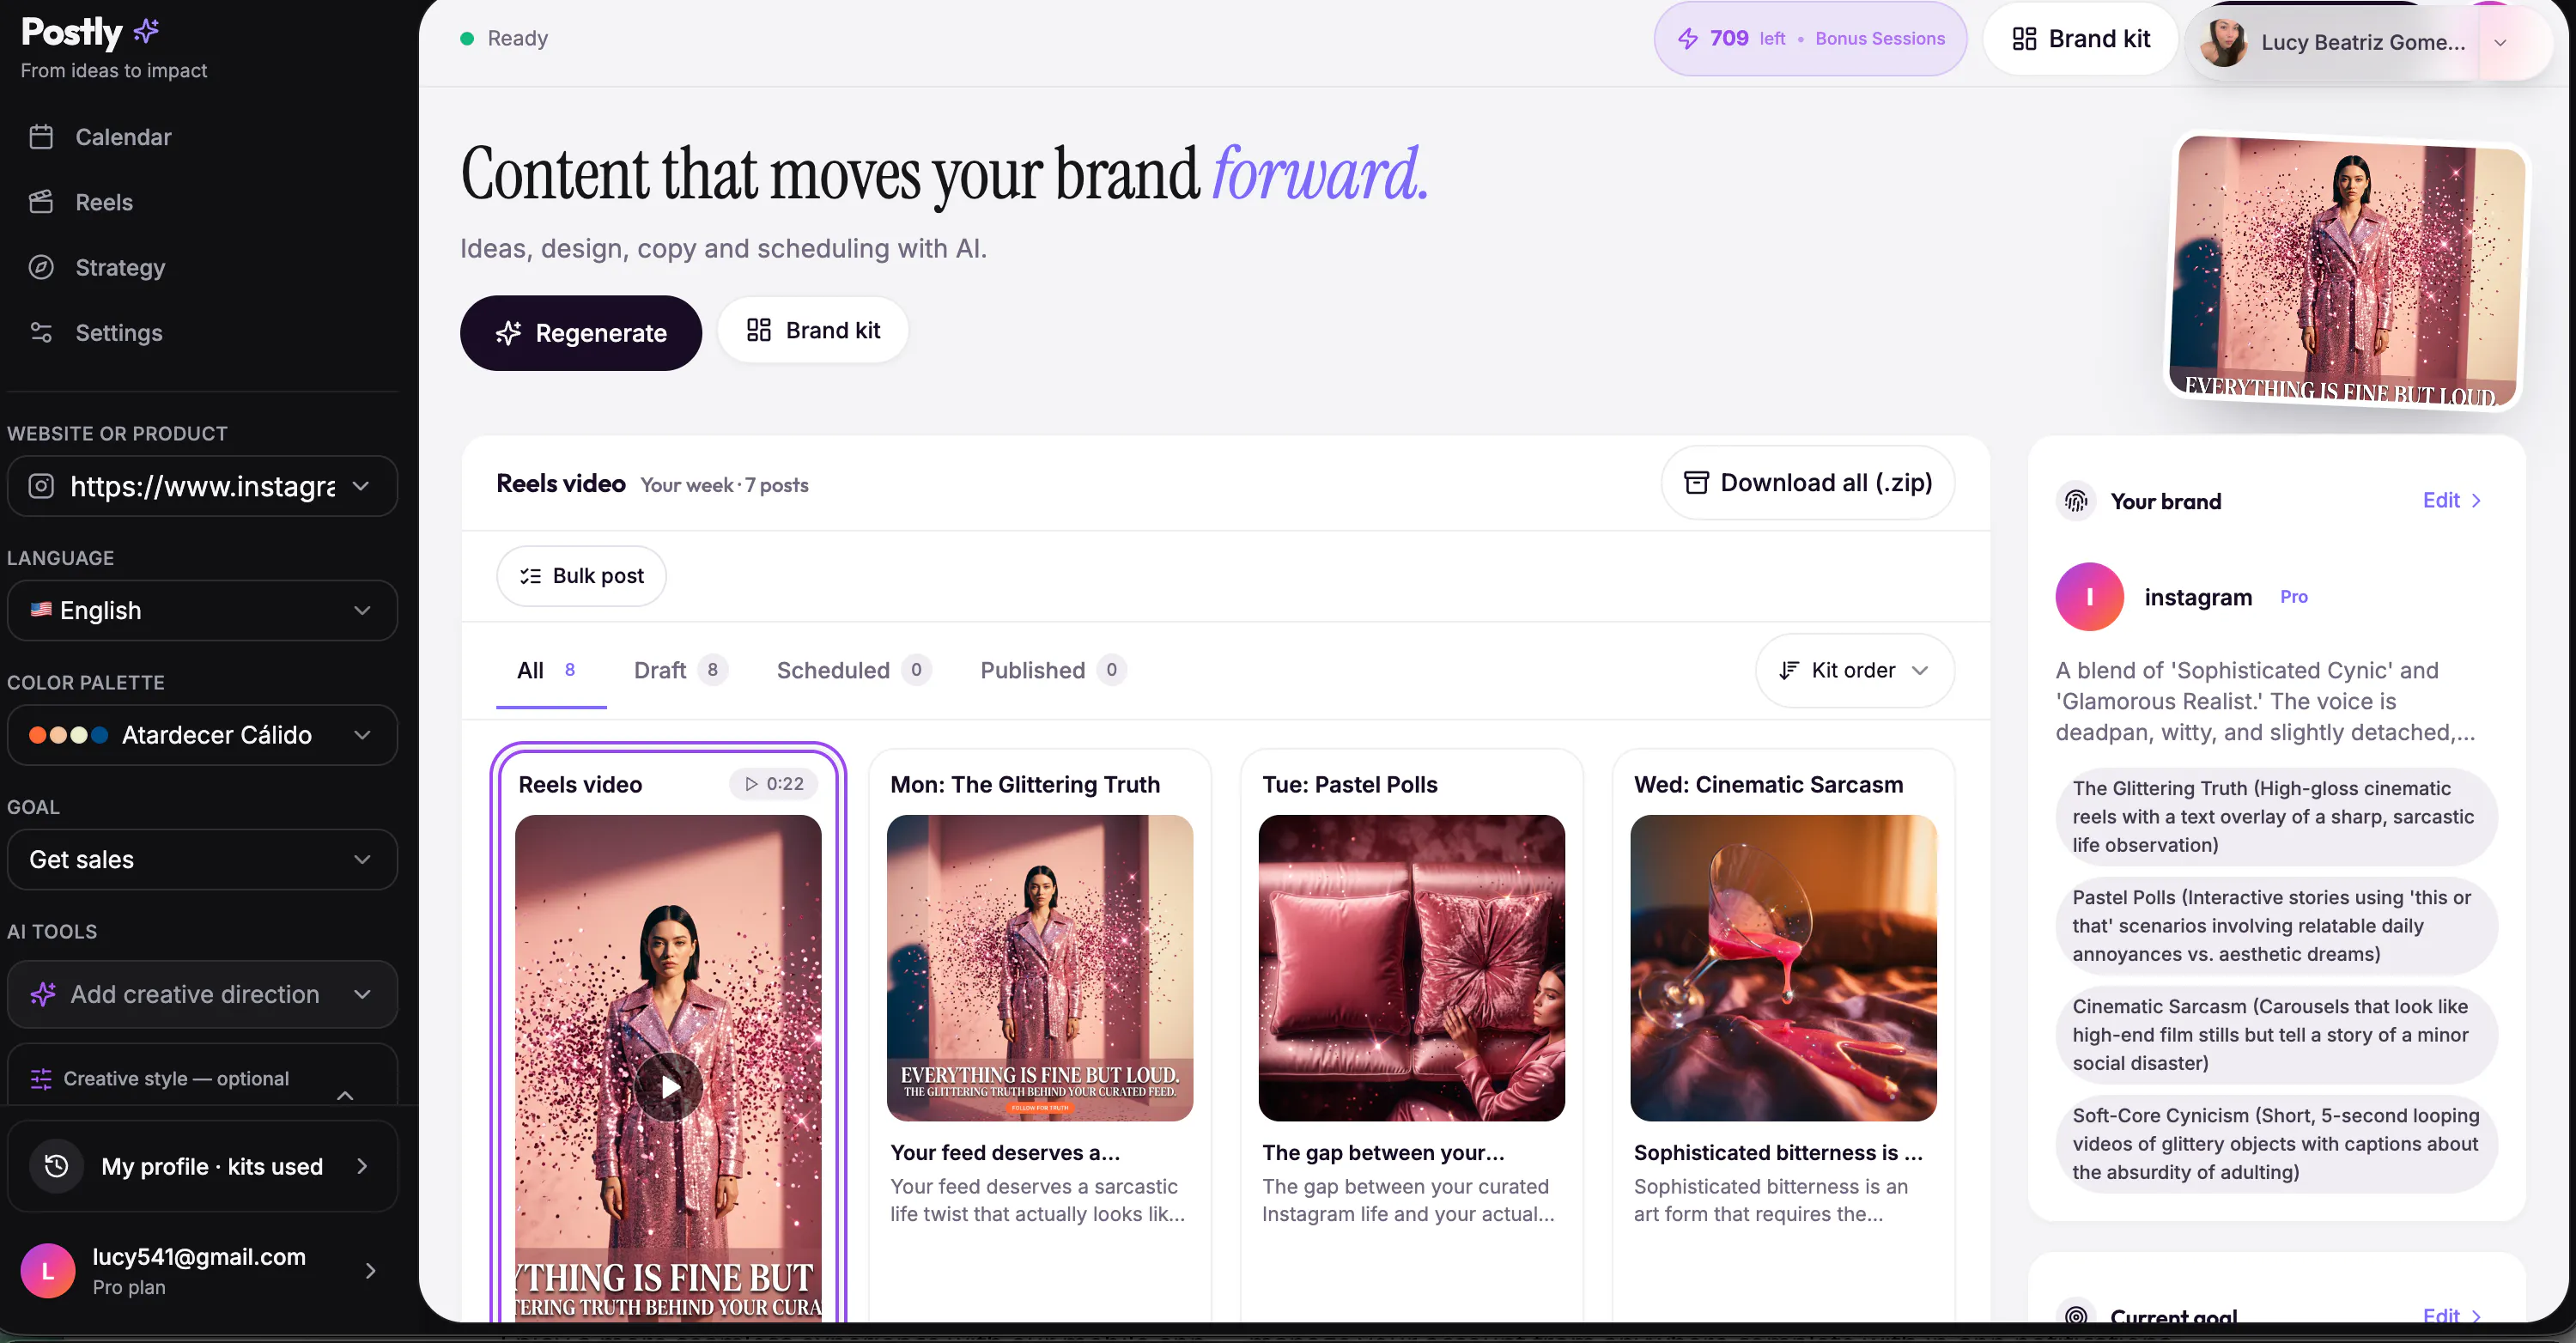
Task: Switch to the Draft tab
Action: pyautogui.click(x=680, y=670)
